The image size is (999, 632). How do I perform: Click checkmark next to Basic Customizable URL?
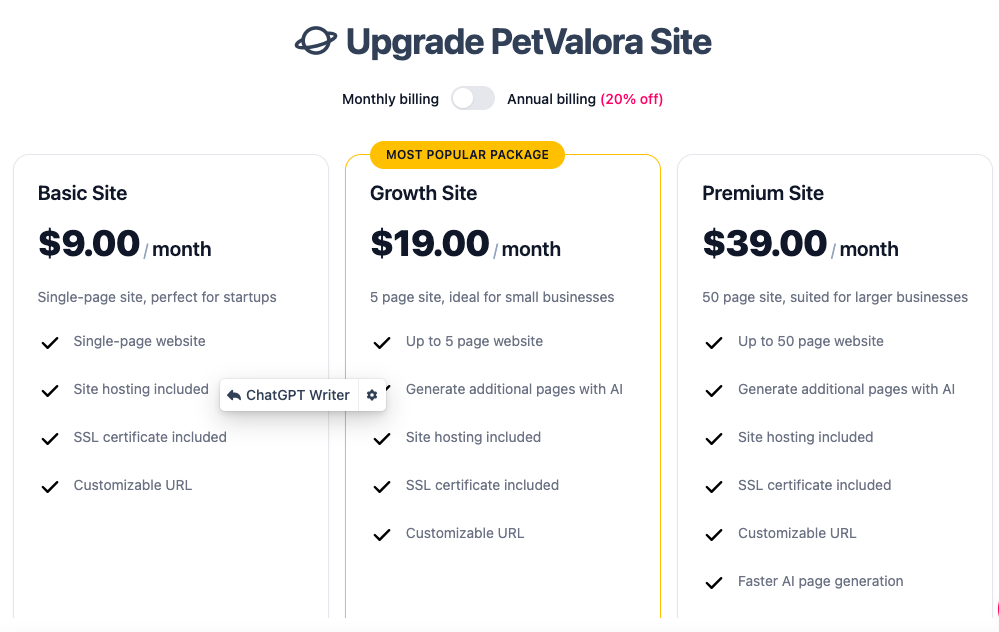click(50, 487)
